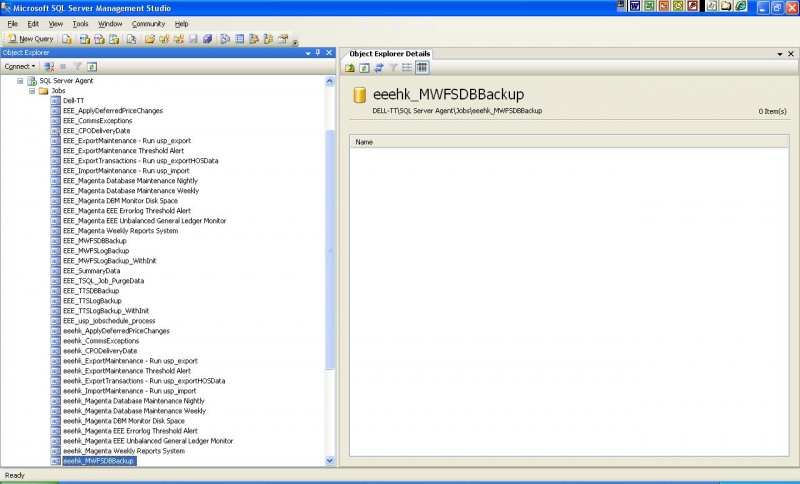Click the Object Explorer scrollbar up arrow
The image size is (800, 484).
[330, 81]
